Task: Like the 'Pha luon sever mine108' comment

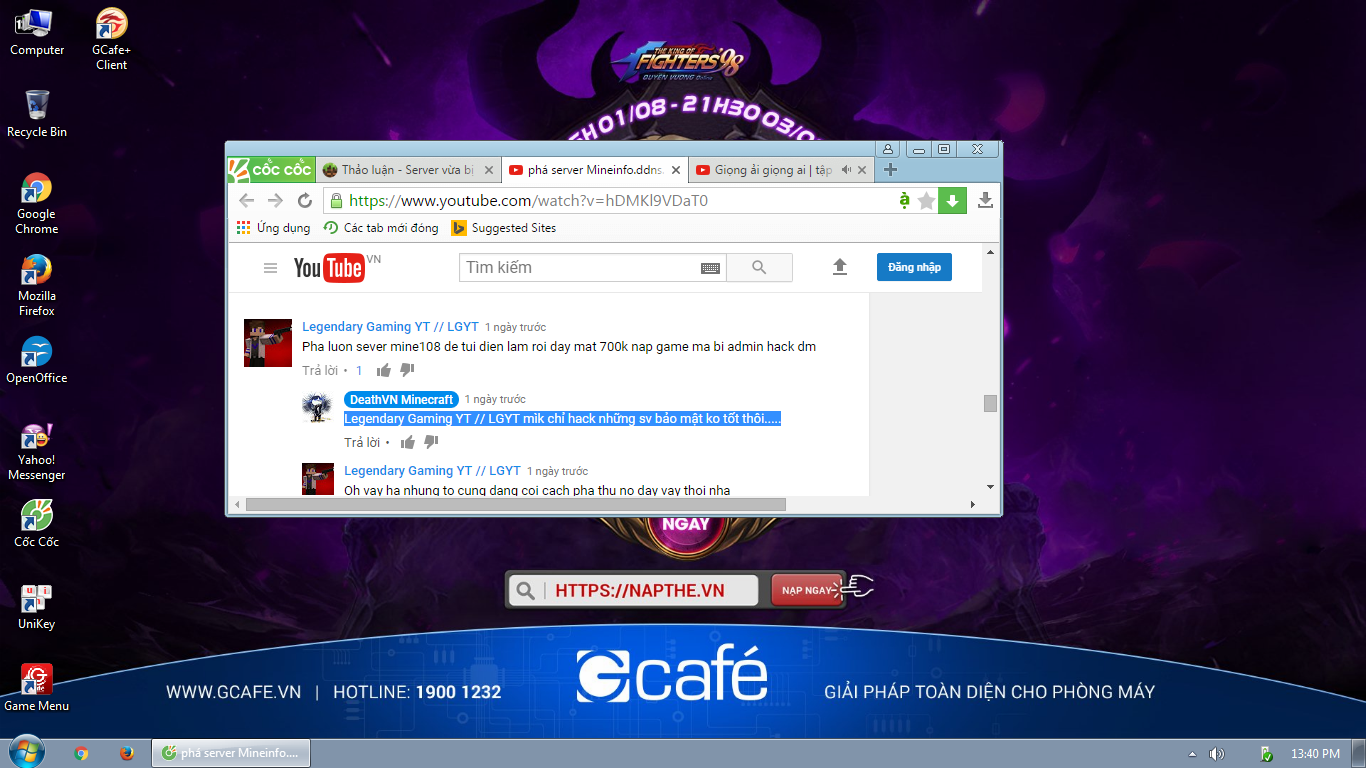Action: coord(384,370)
